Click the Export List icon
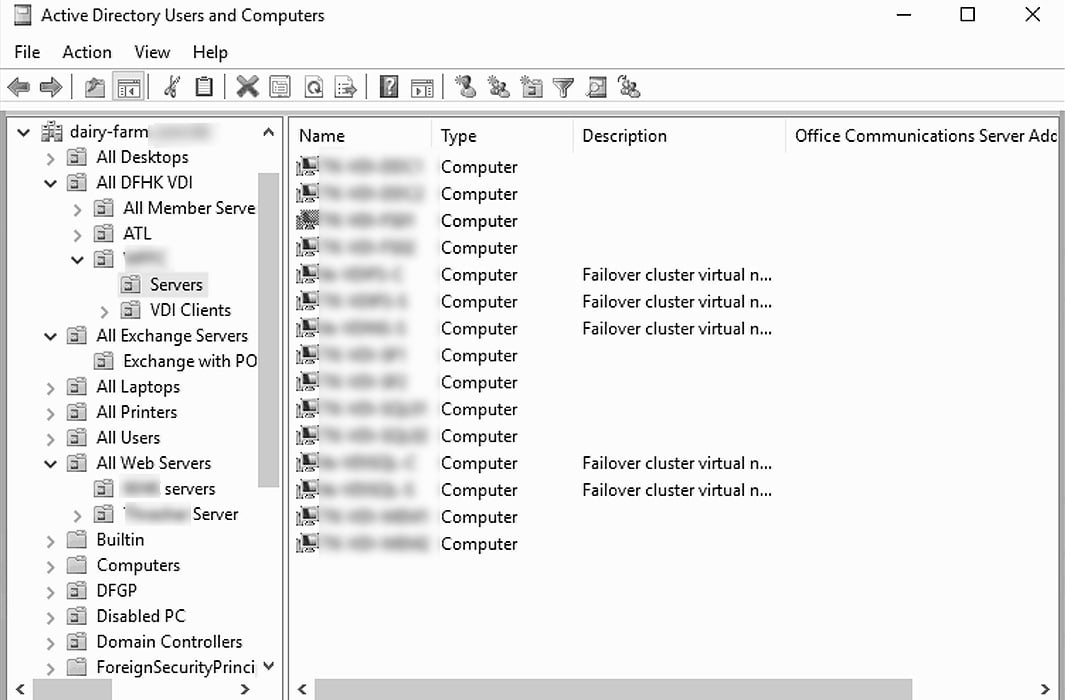1065x700 pixels. (x=346, y=87)
